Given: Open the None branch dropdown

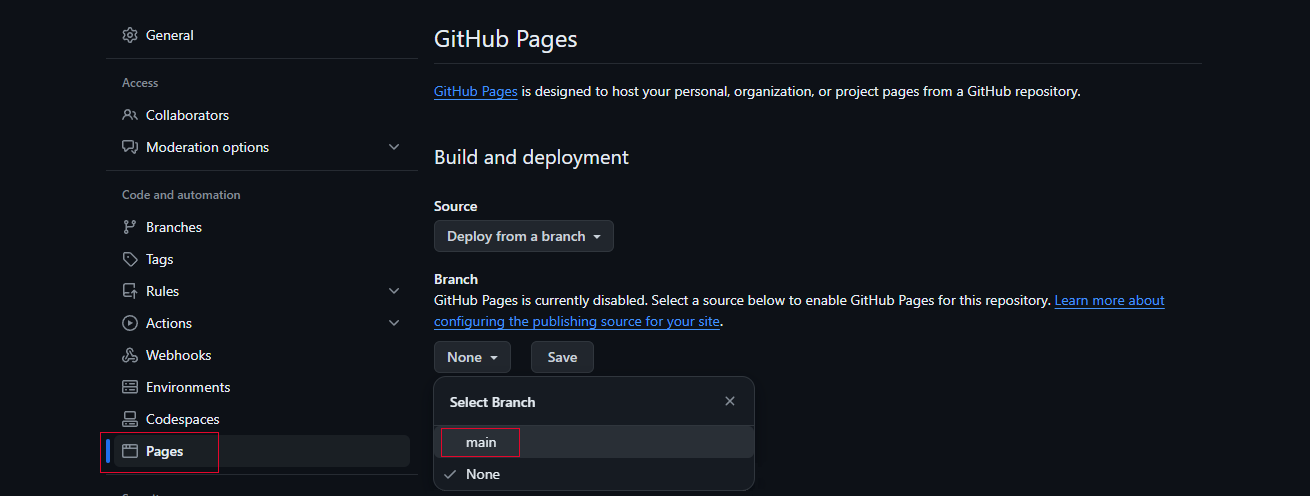Looking at the screenshot, I should (x=472, y=357).
